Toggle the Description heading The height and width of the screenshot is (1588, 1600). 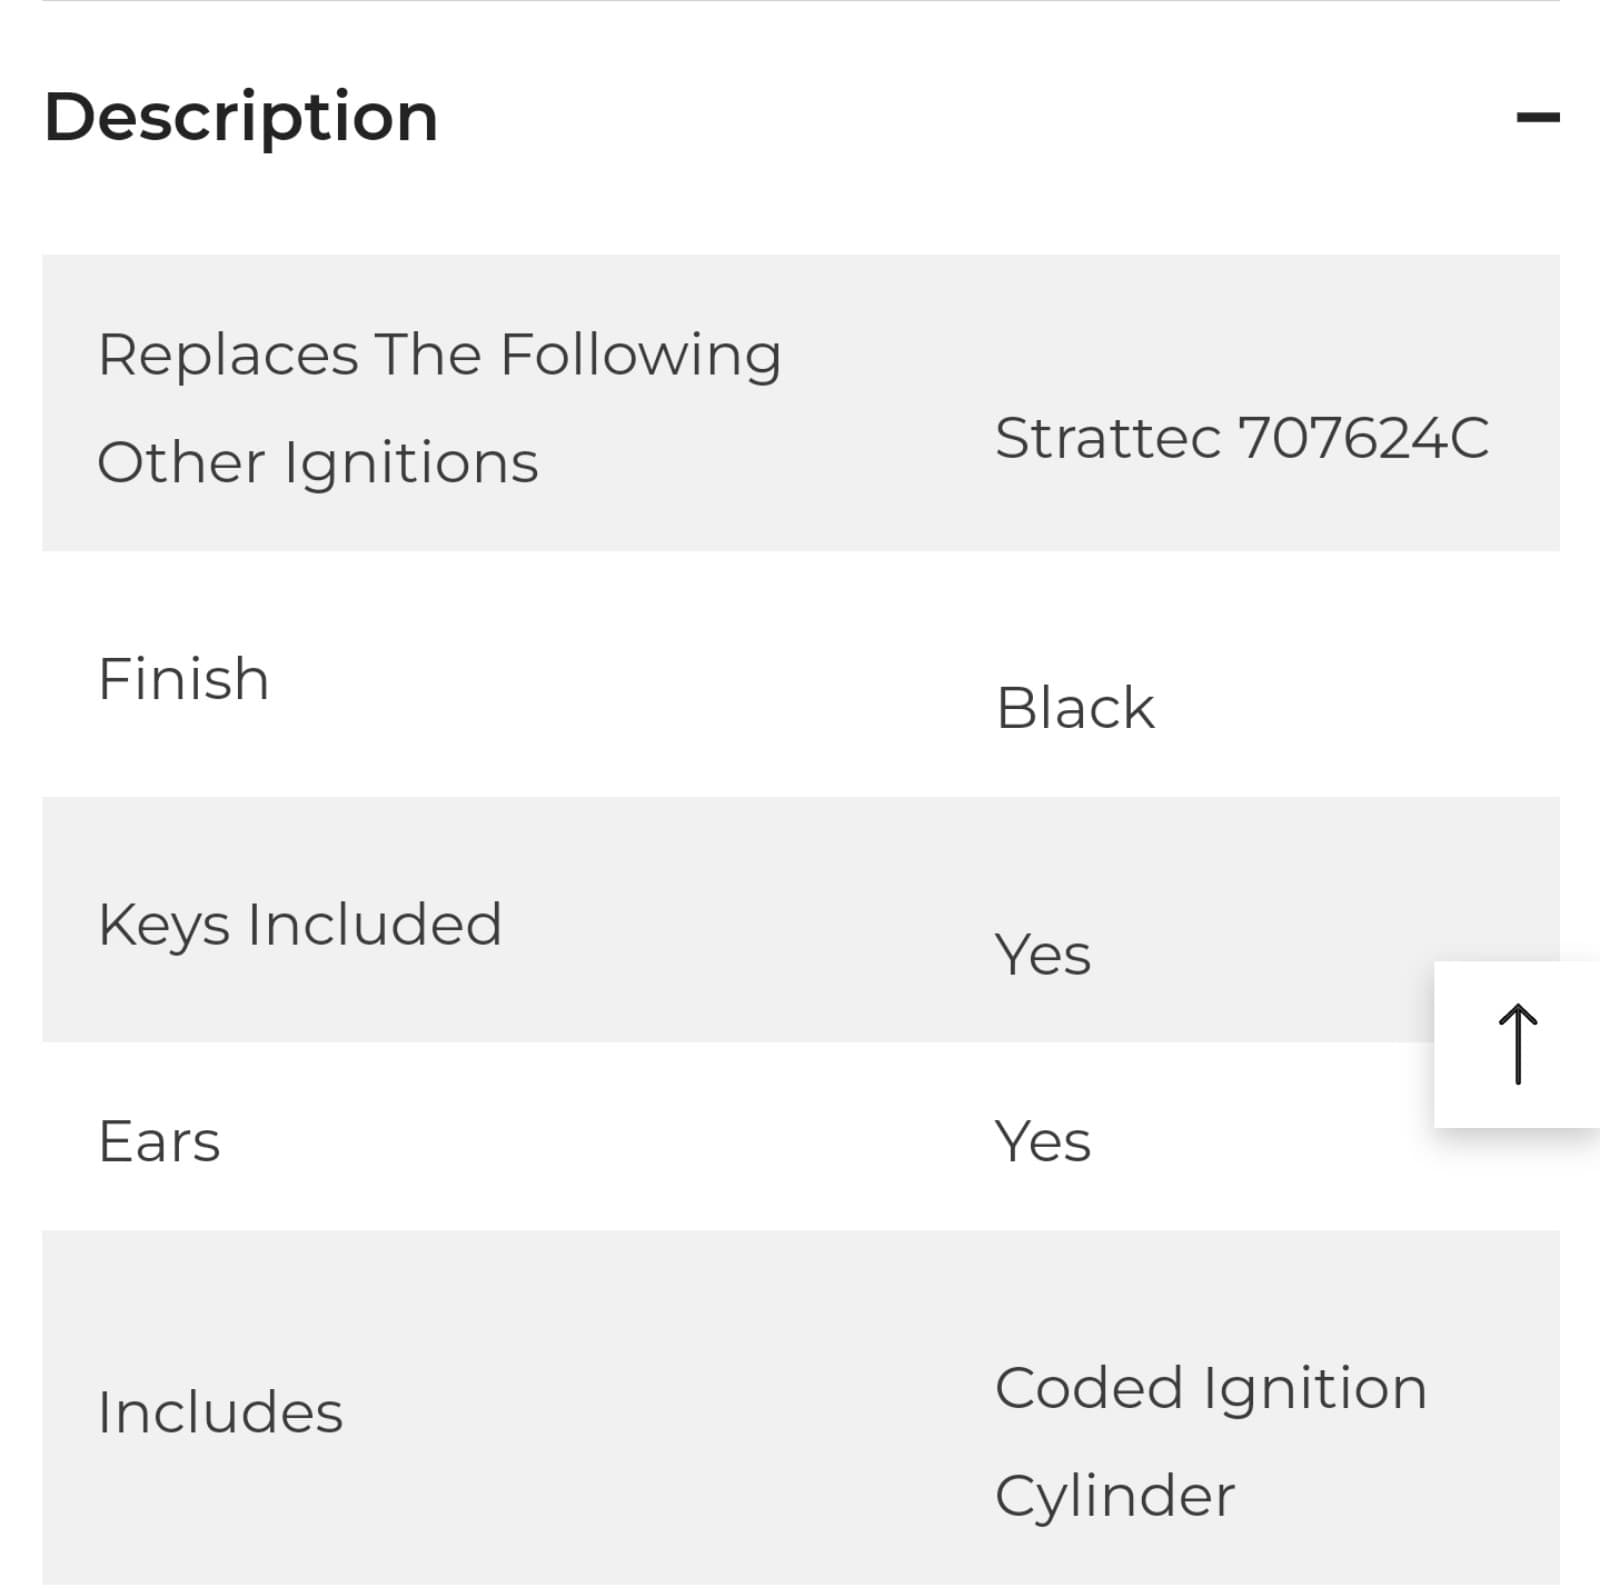click(241, 117)
